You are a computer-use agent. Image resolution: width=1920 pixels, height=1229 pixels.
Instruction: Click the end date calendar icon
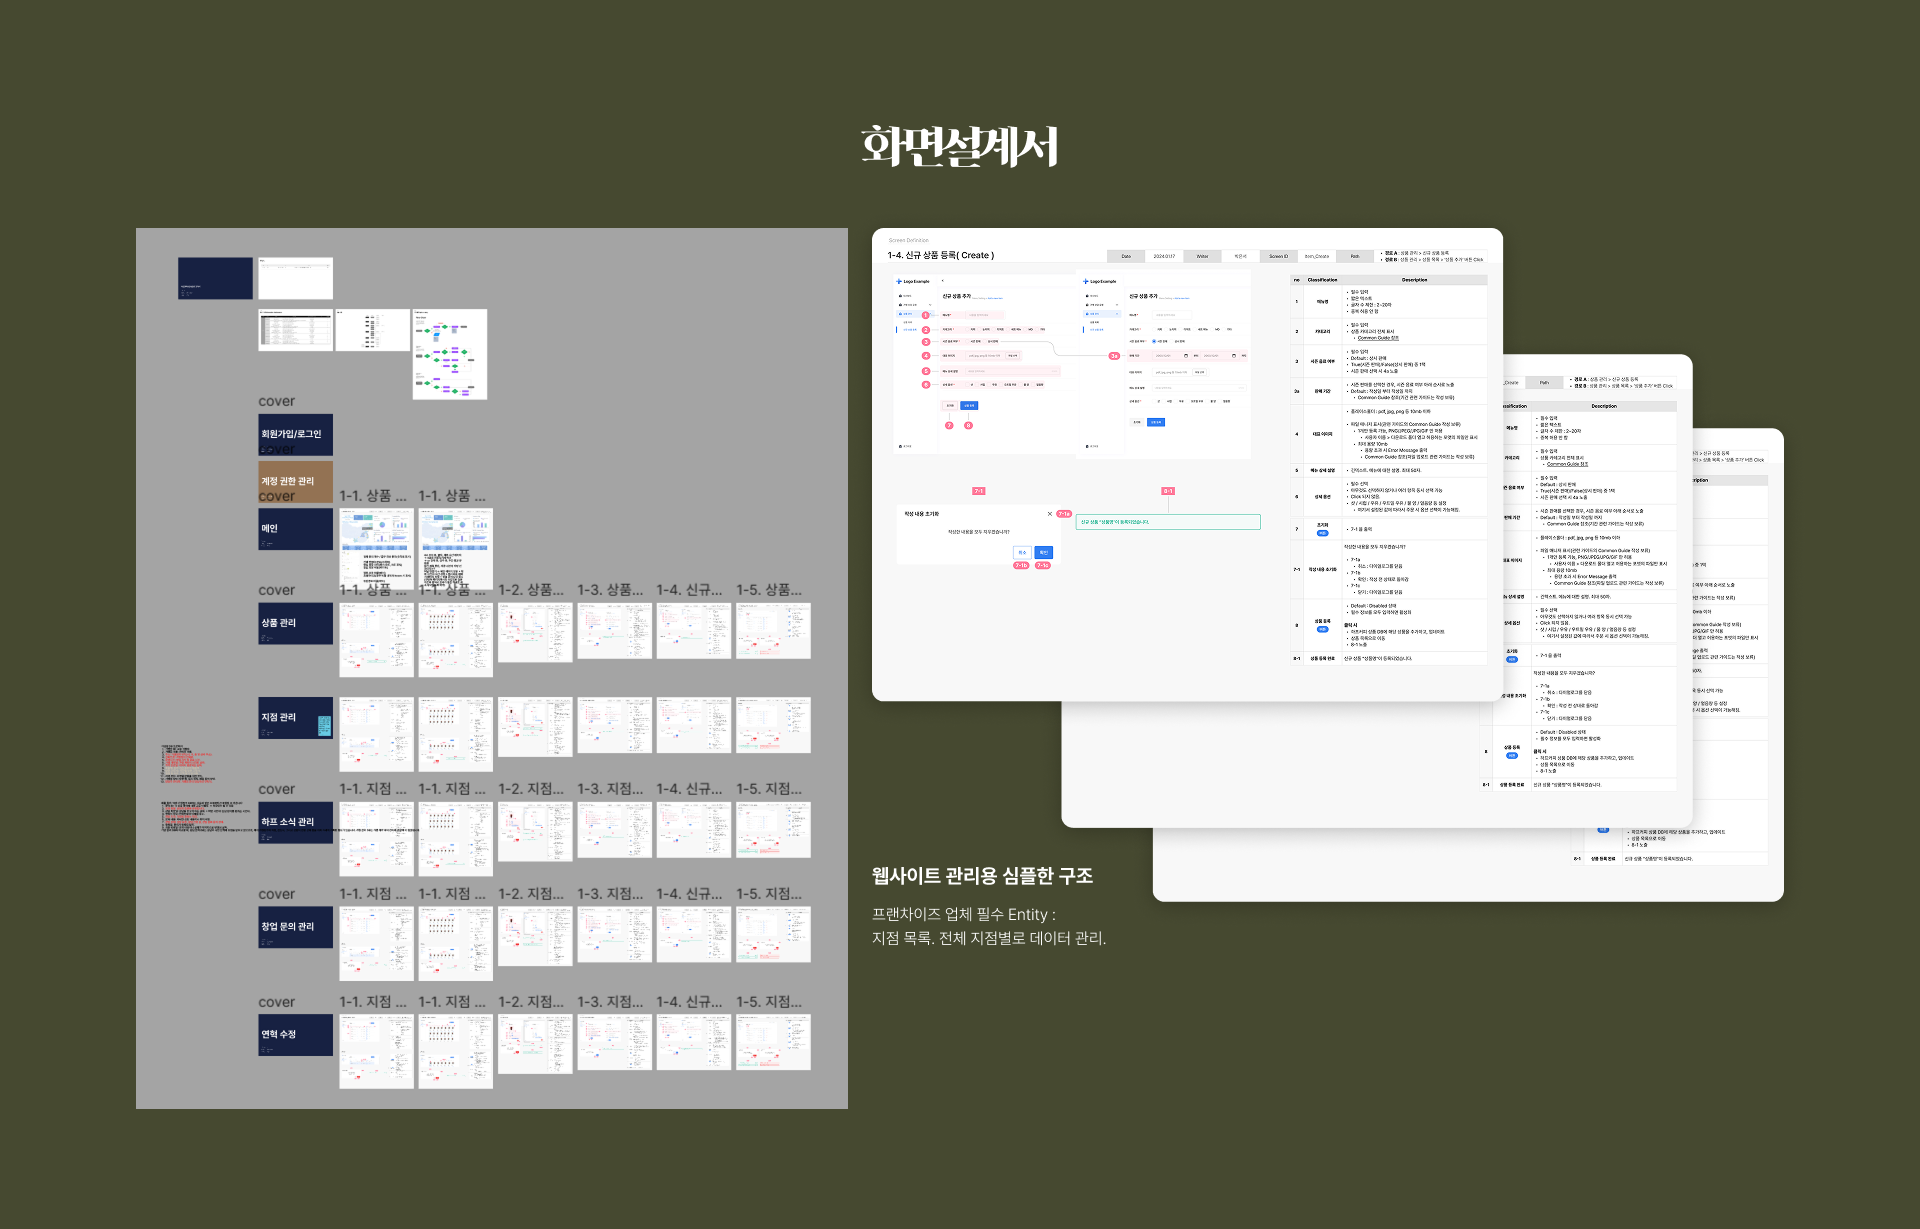coord(1234,356)
